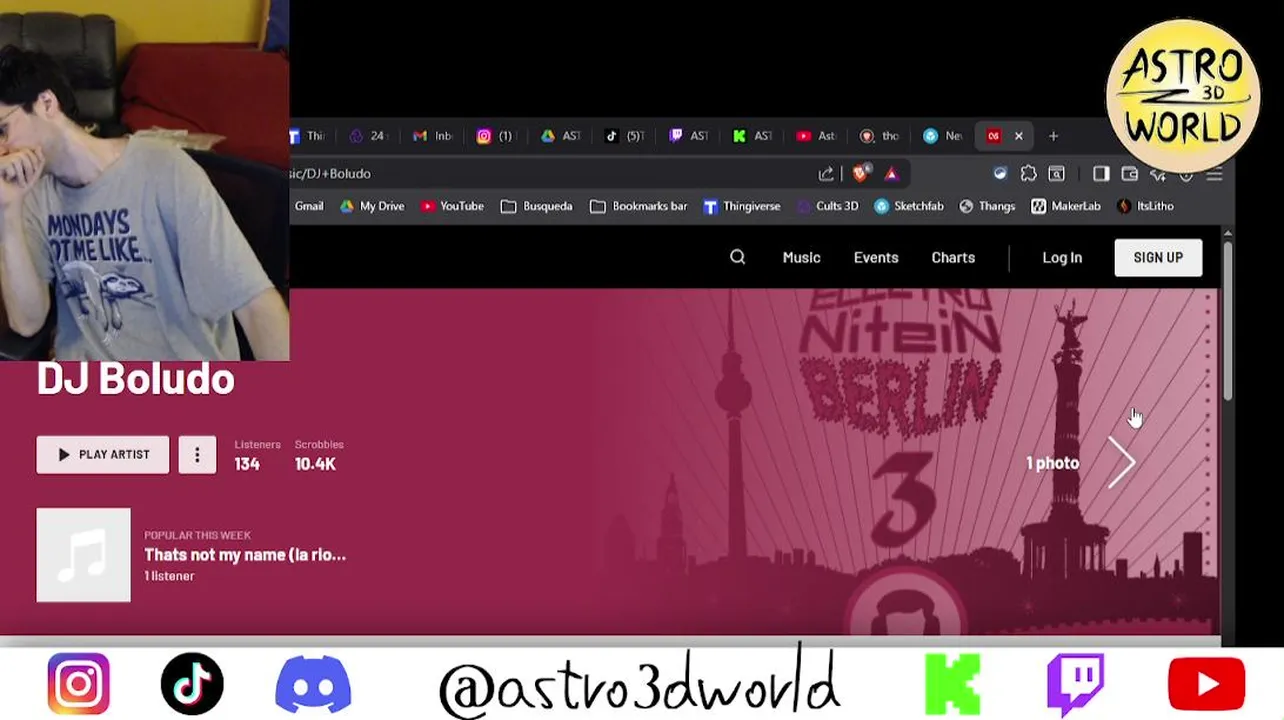Open the popular track music note thumbnail
Screen dimensions: 1284x720
pyautogui.click(x=83, y=555)
